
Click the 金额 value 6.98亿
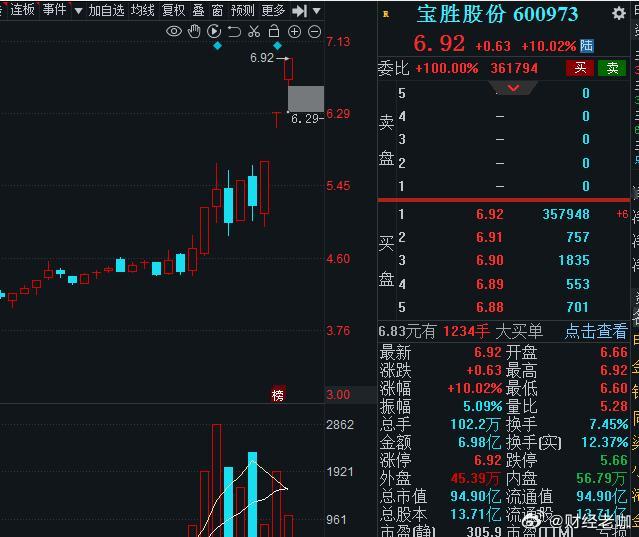tap(480, 442)
